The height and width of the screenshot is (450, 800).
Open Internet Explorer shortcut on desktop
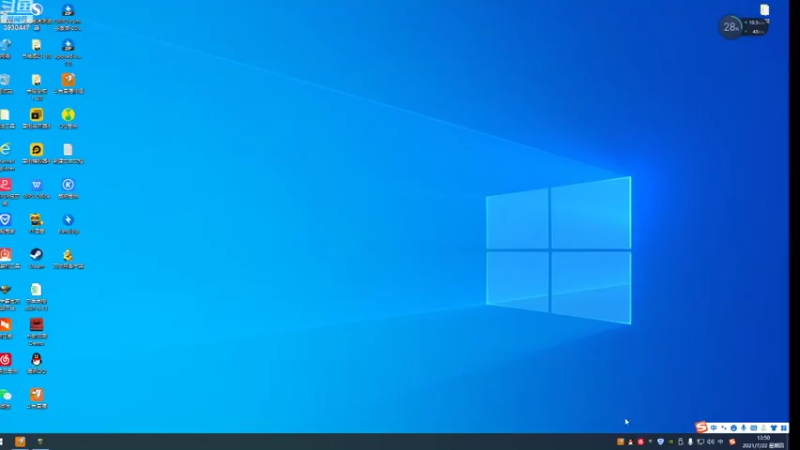5,149
